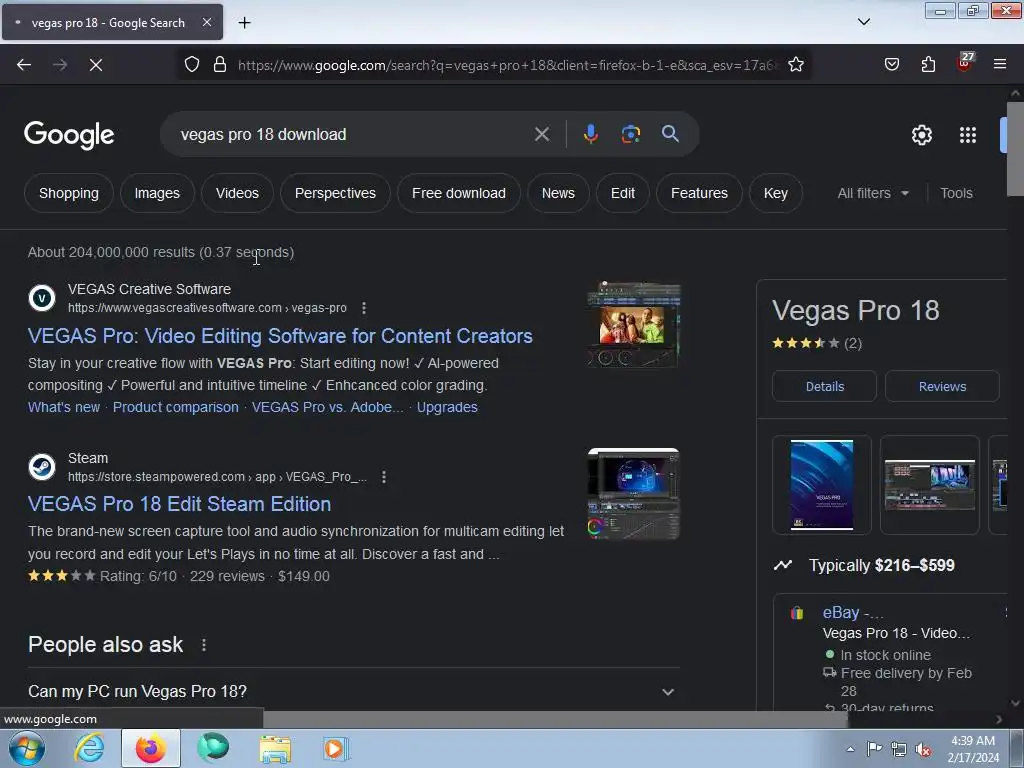The image size is (1024, 768).
Task: Click the Steam site favicon
Action: click(42, 468)
